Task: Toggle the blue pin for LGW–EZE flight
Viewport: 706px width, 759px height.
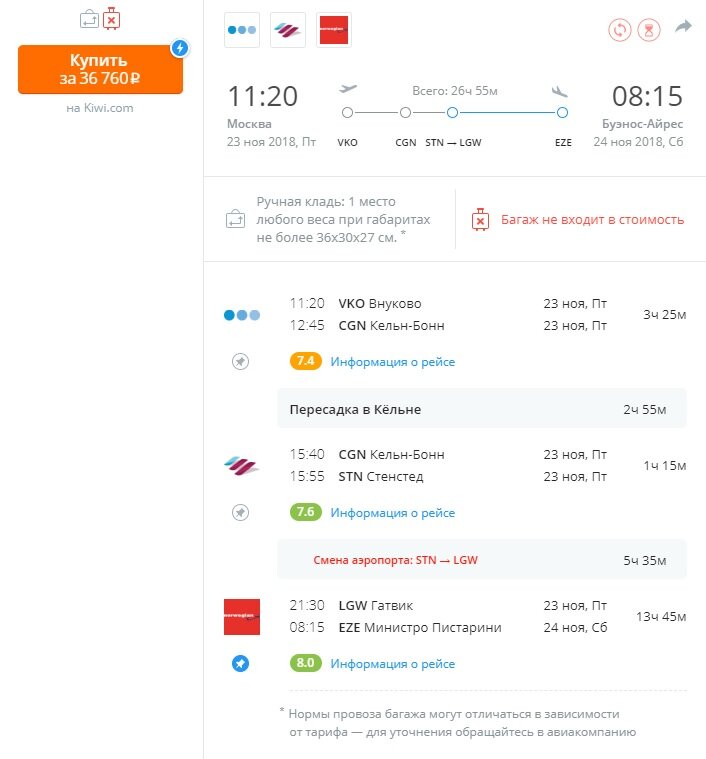Action: [240, 663]
